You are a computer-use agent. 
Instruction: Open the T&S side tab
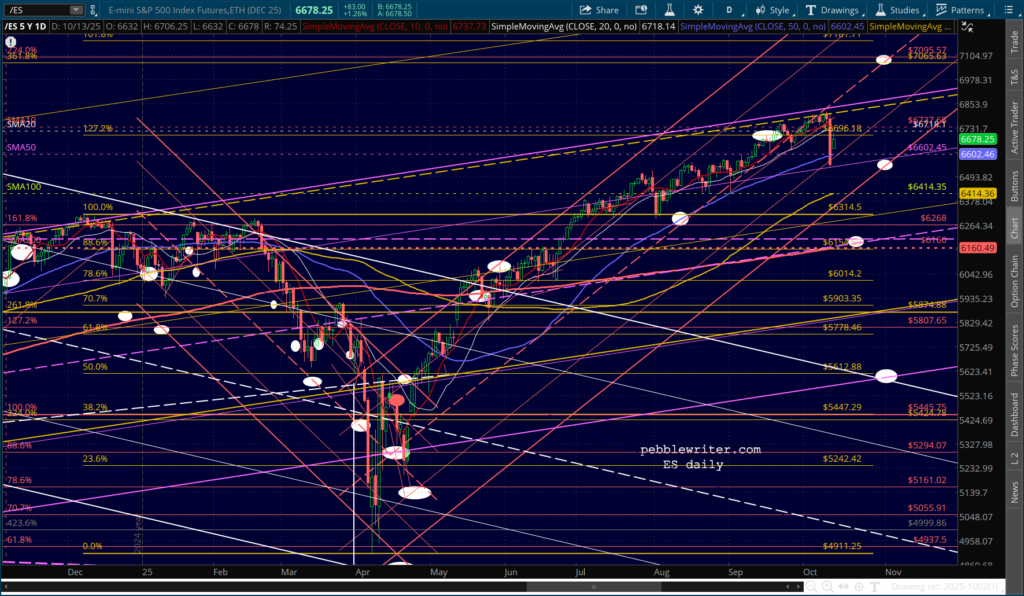pyautogui.click(x=1014, y=76)
